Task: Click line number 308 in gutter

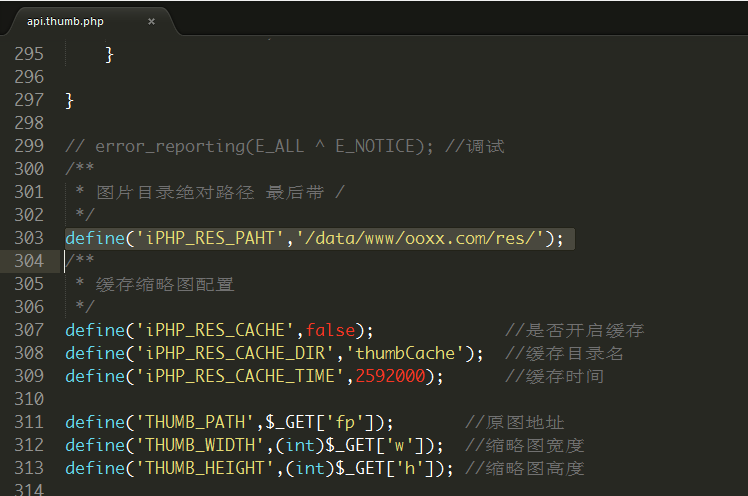Action: coord(29,353)
